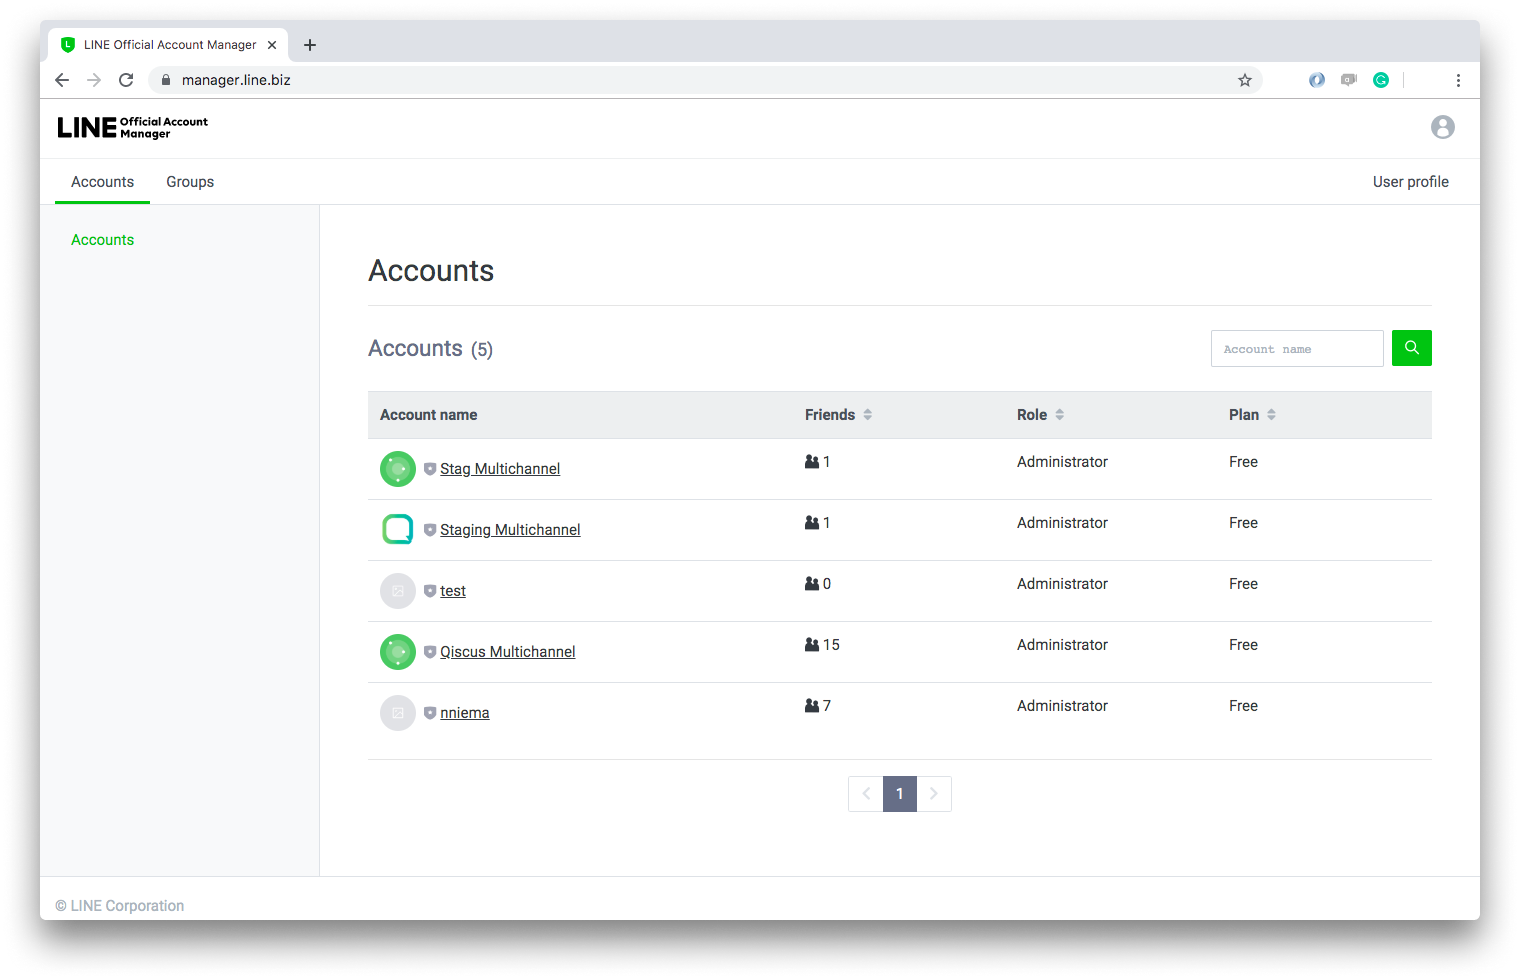Click the nniema account placeholder avatar
Viewport: 1520px width, 980px height.
pos(398,713)
